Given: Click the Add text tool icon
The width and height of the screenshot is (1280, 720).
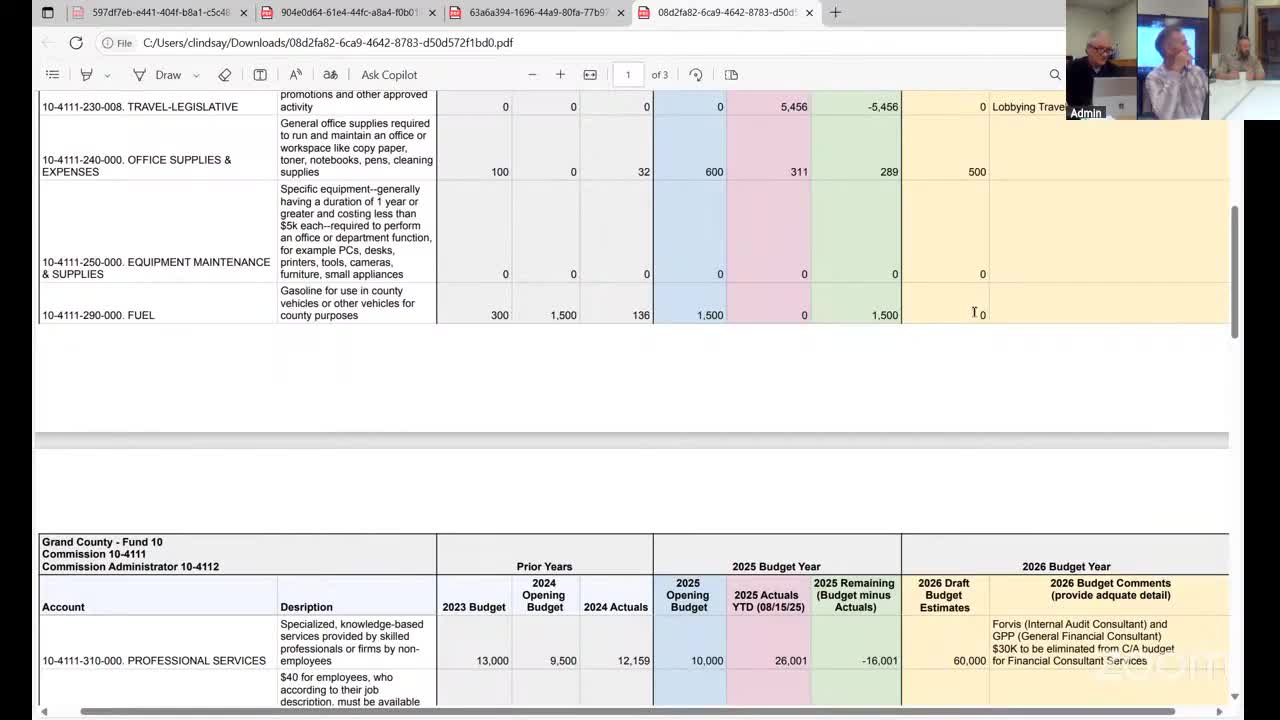Looking at the screenshot, I should pos(260,75).
